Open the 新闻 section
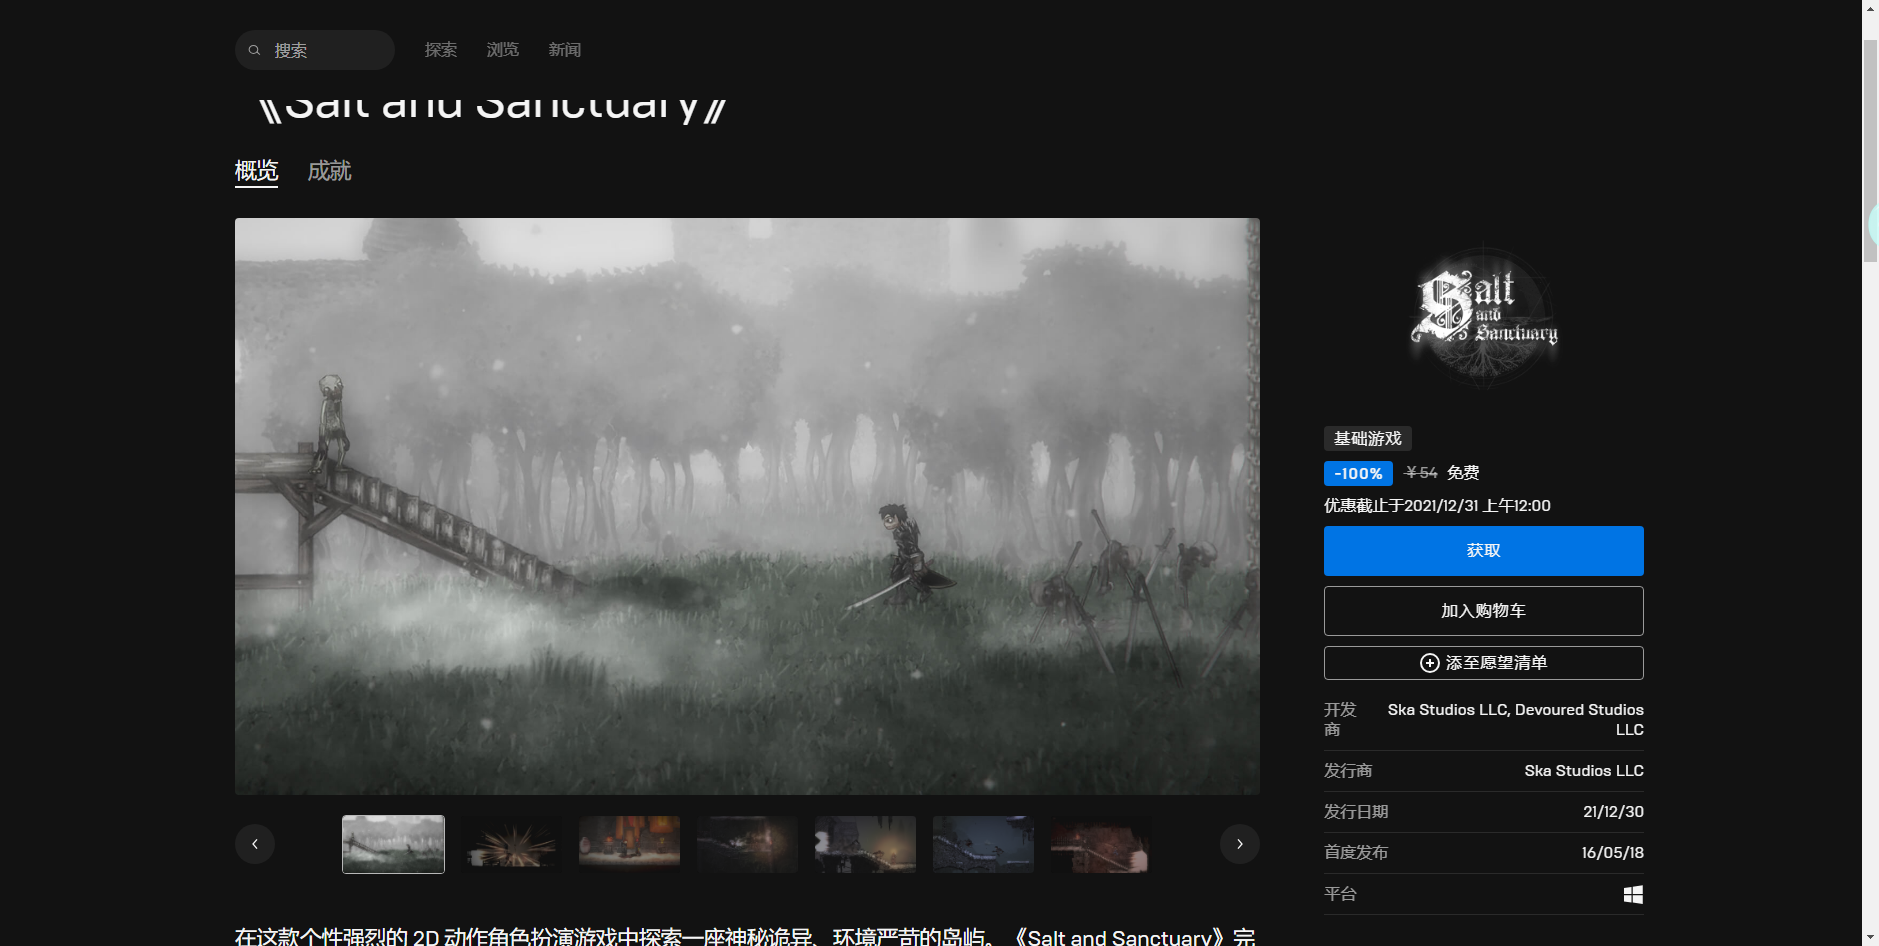 tap(564, 49)
